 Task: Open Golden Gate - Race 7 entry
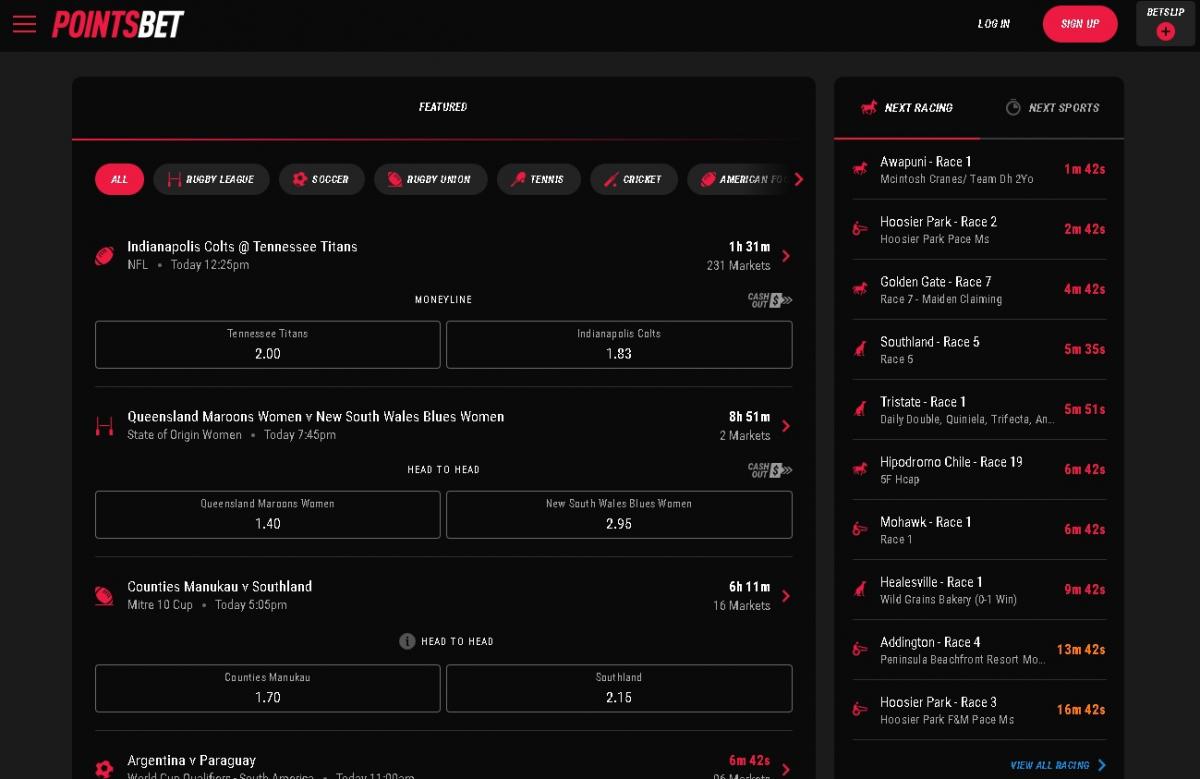pos(979,290)
